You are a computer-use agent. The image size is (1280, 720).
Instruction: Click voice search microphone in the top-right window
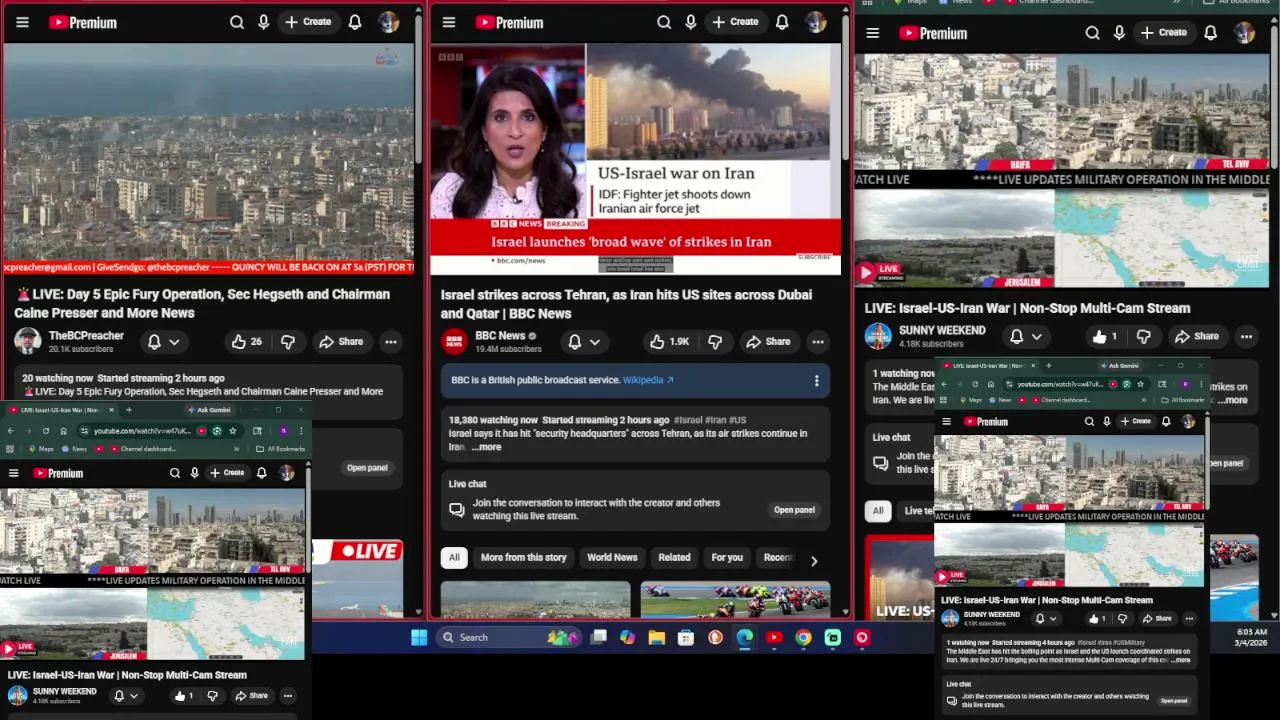[x=1119, y=33]
